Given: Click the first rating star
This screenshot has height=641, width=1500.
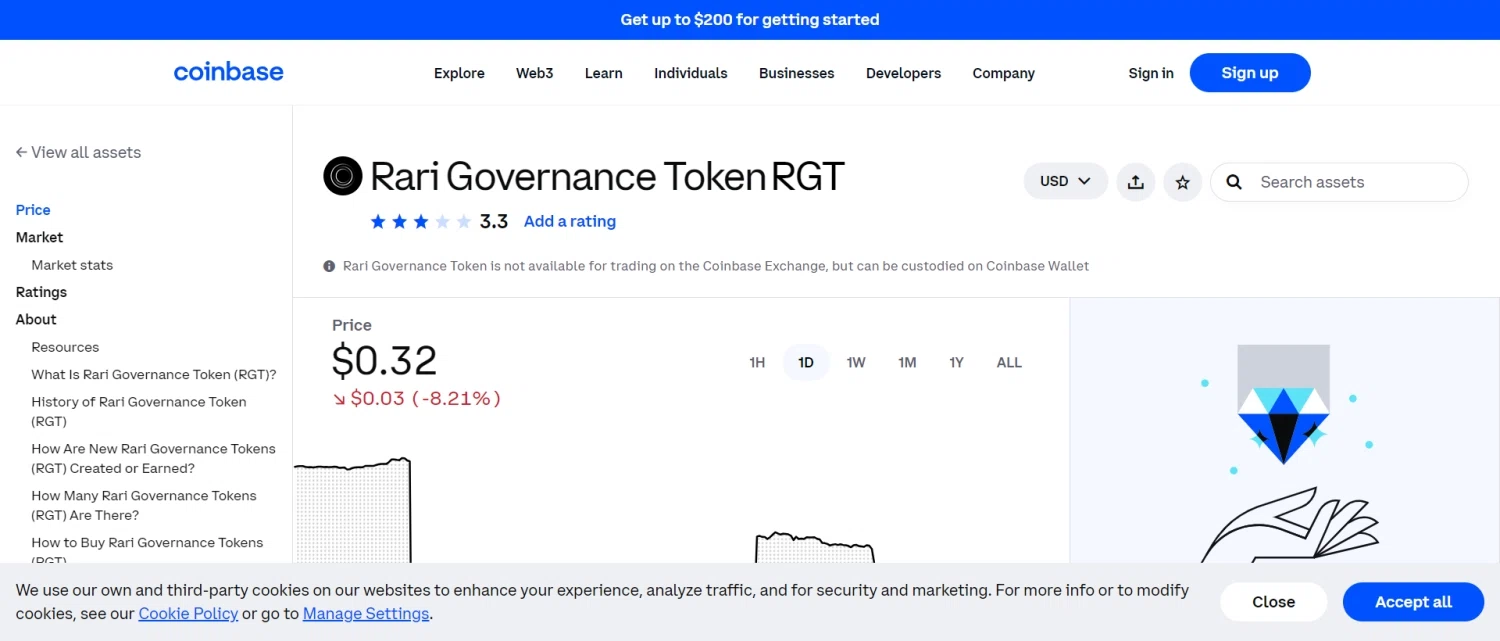Looking at the screenshot, I should pyautogui.click(x=378, y=222).
